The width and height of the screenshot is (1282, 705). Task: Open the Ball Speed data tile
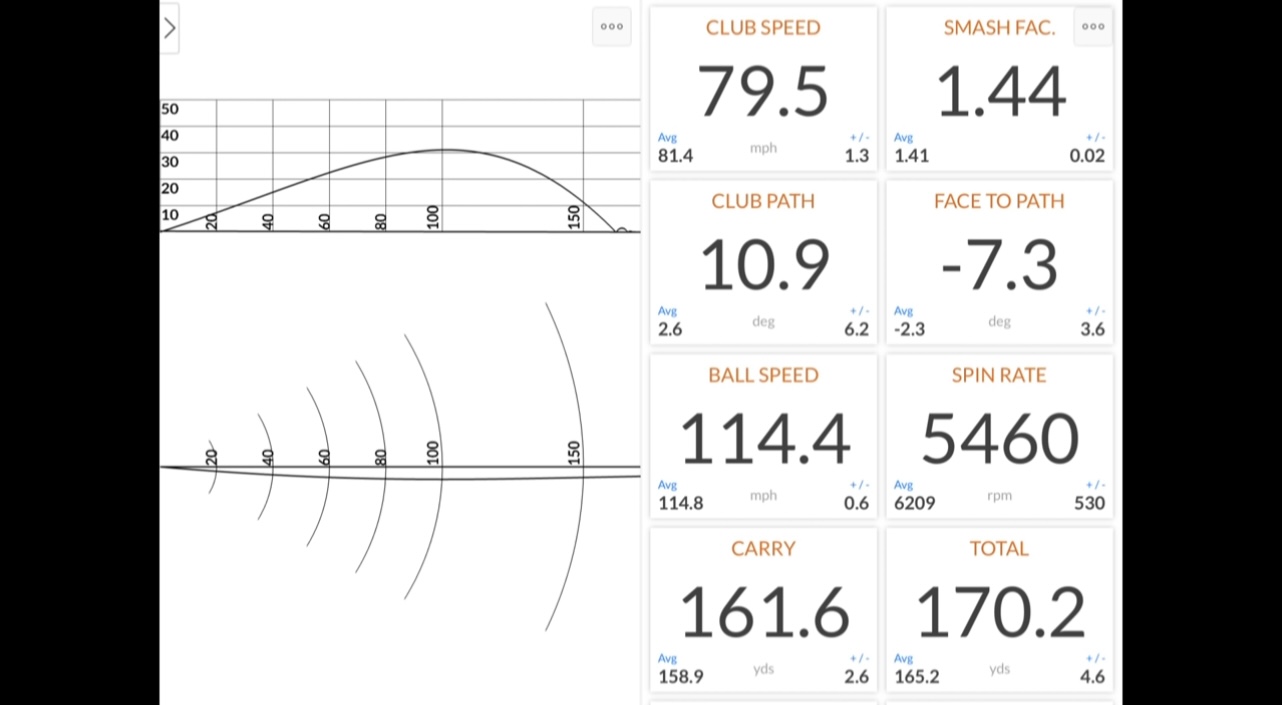(x=763, y=437)
